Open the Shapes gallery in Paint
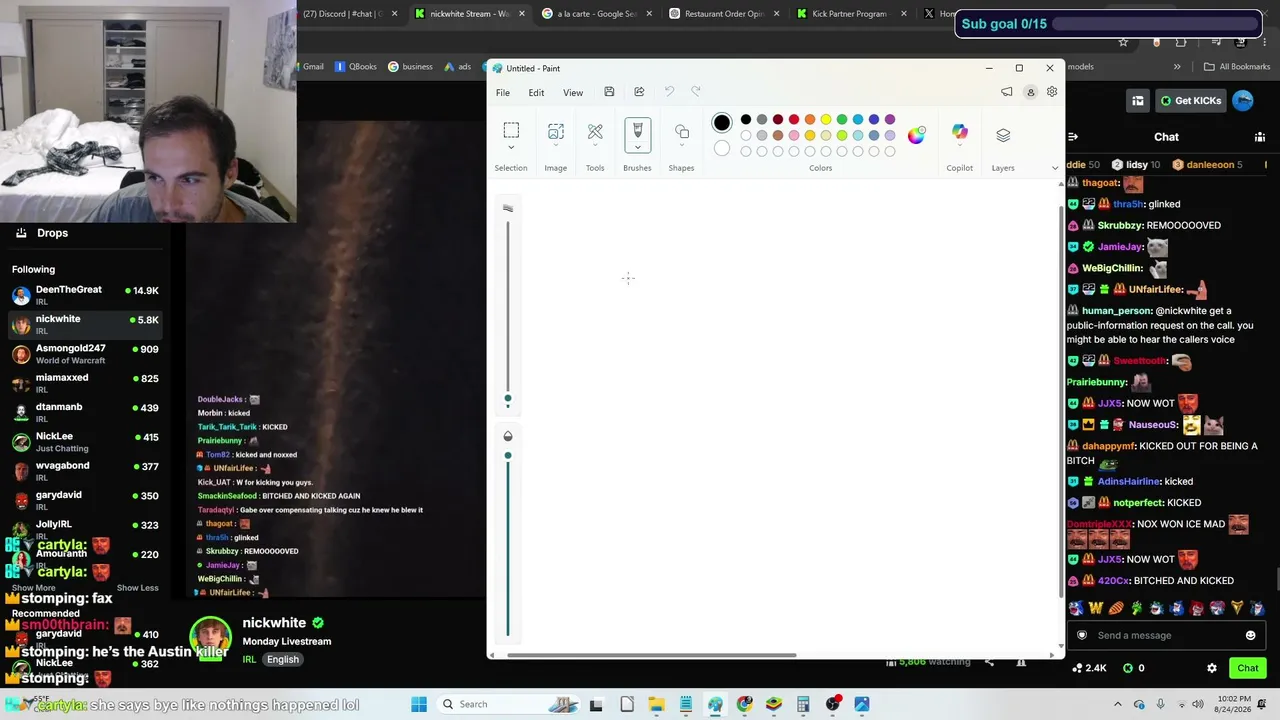Viewport: 1280px width, 720px height. pos(682,132)
